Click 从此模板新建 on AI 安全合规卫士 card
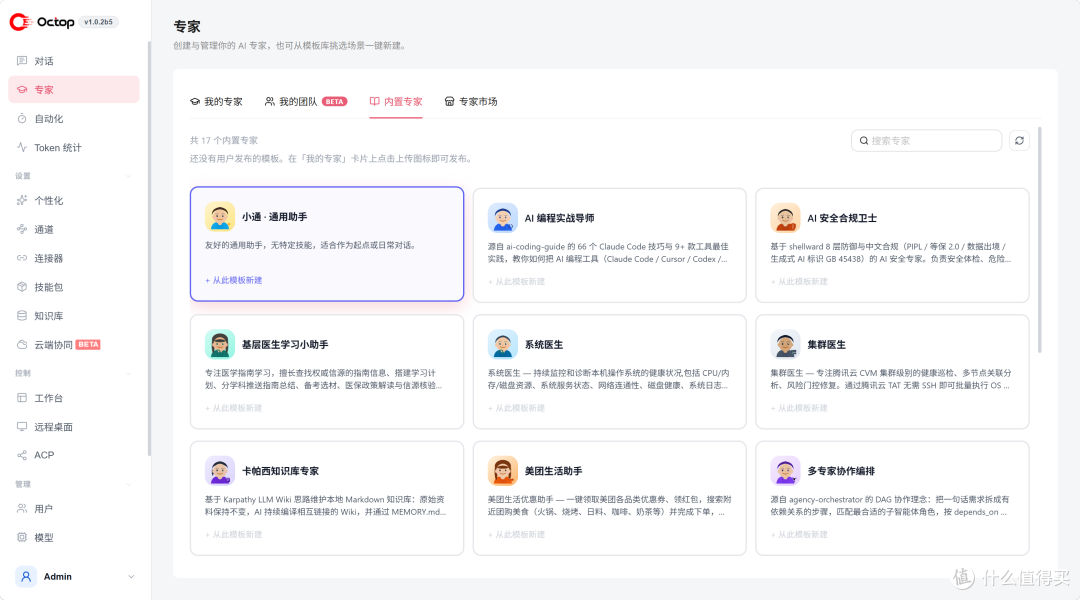Viewport: 1080px width, 600px height. pos(799,282)
